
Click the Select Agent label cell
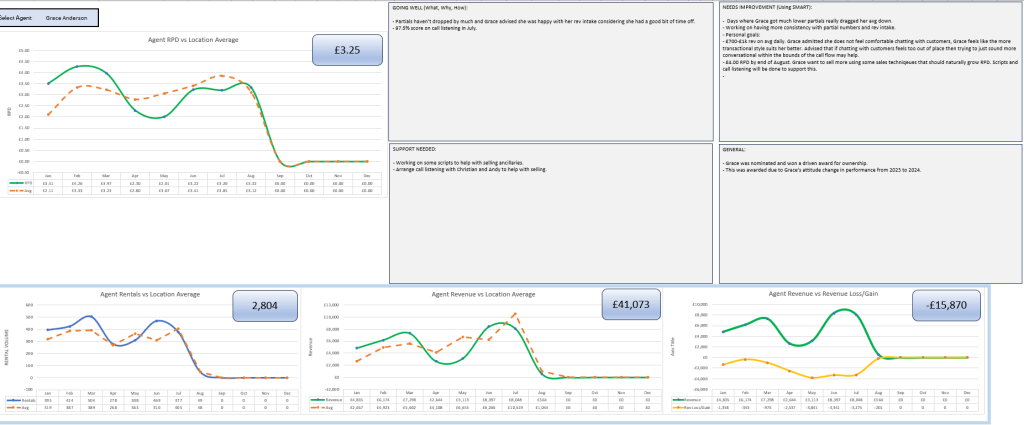click(x=20, y=18)
